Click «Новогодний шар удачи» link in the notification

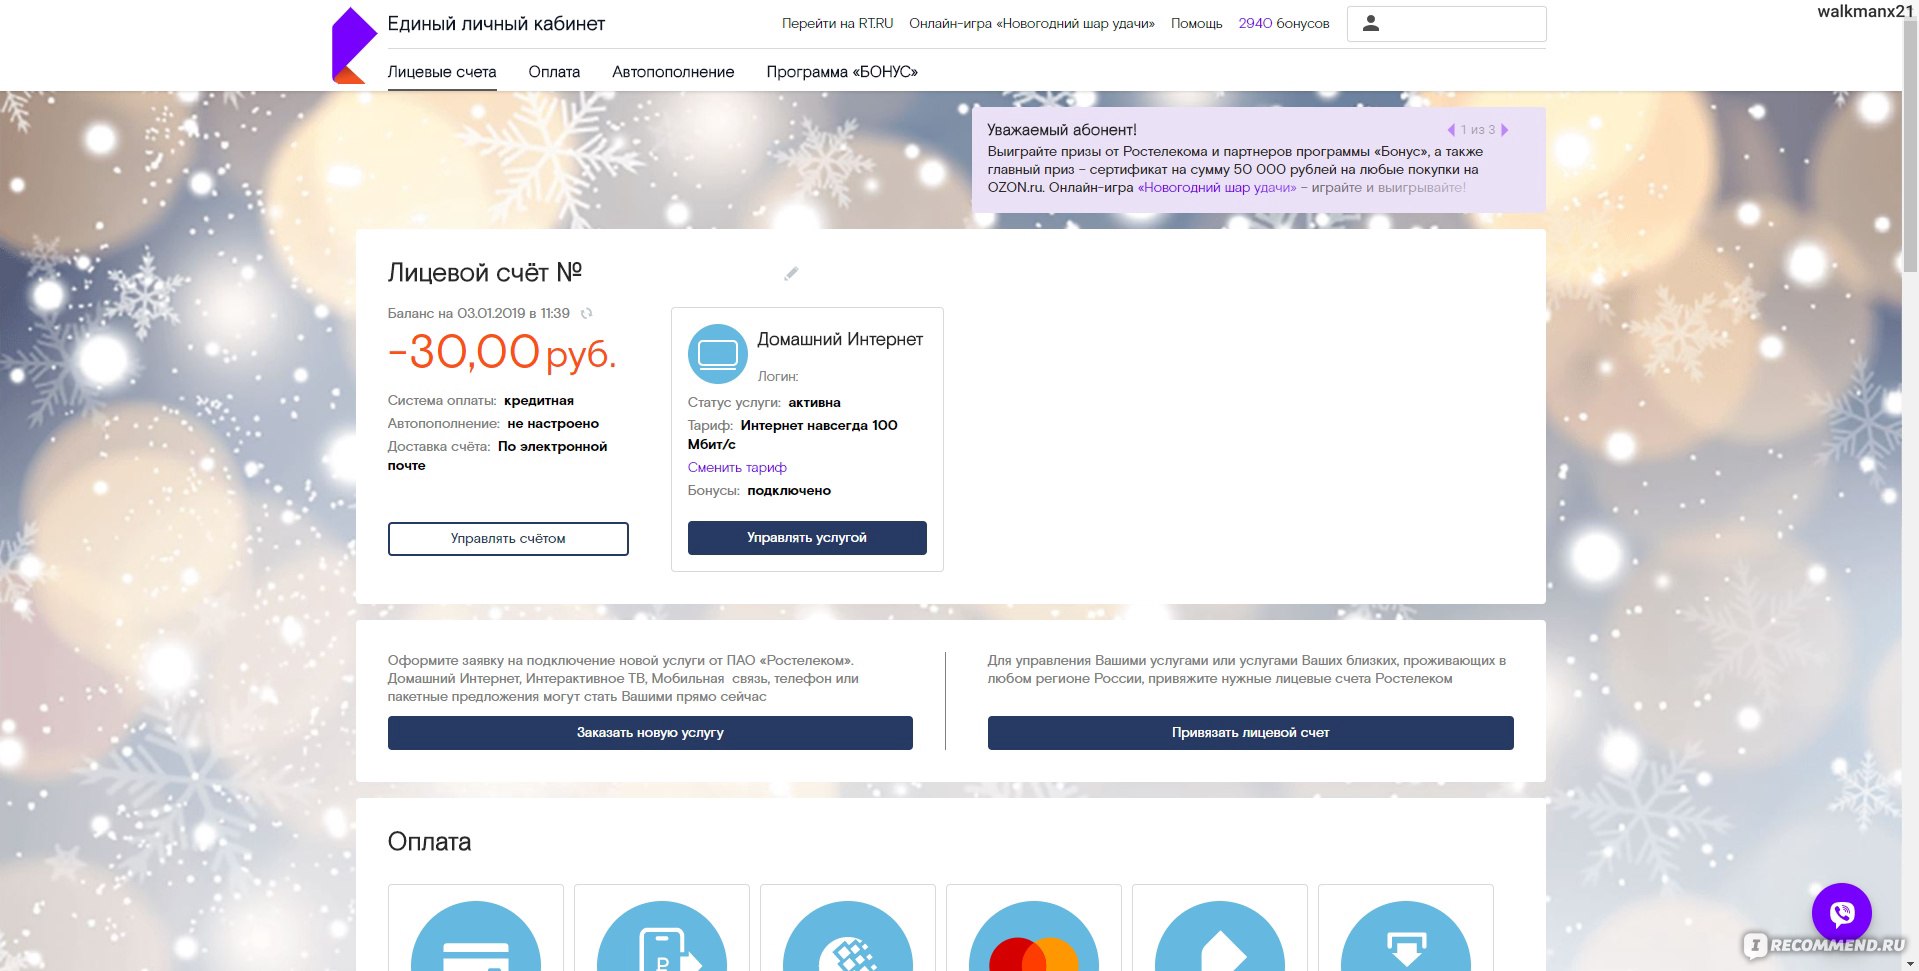click(x=1216, y=188)
